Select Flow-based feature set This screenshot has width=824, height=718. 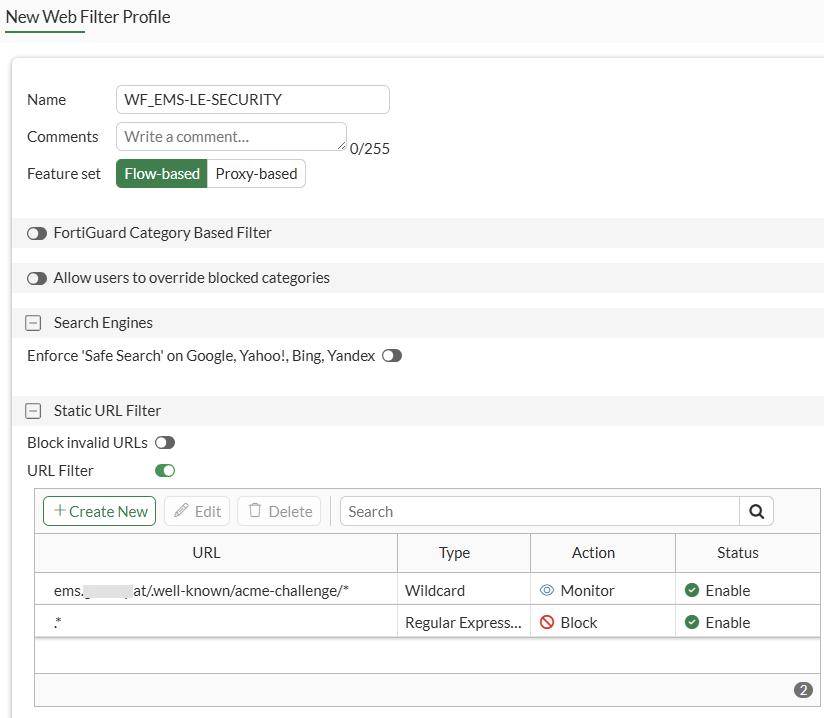tap(162, 173)
